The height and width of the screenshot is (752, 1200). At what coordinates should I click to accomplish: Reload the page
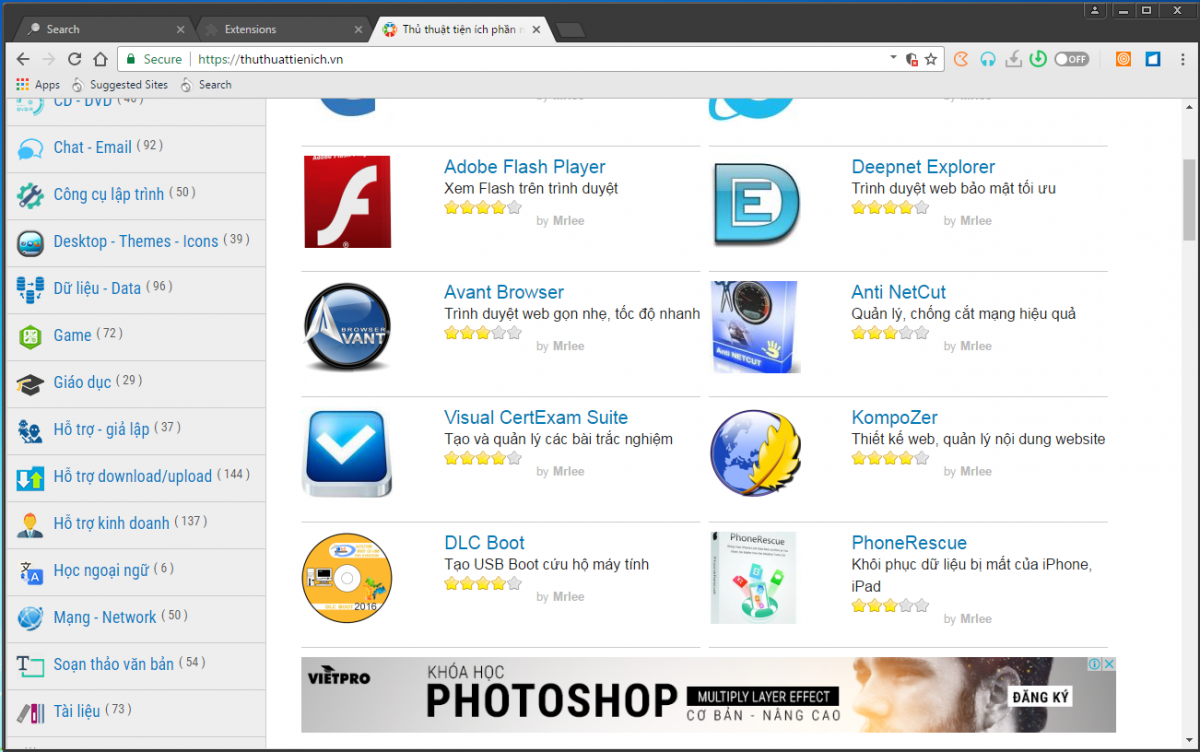click(x=74, y=59)
